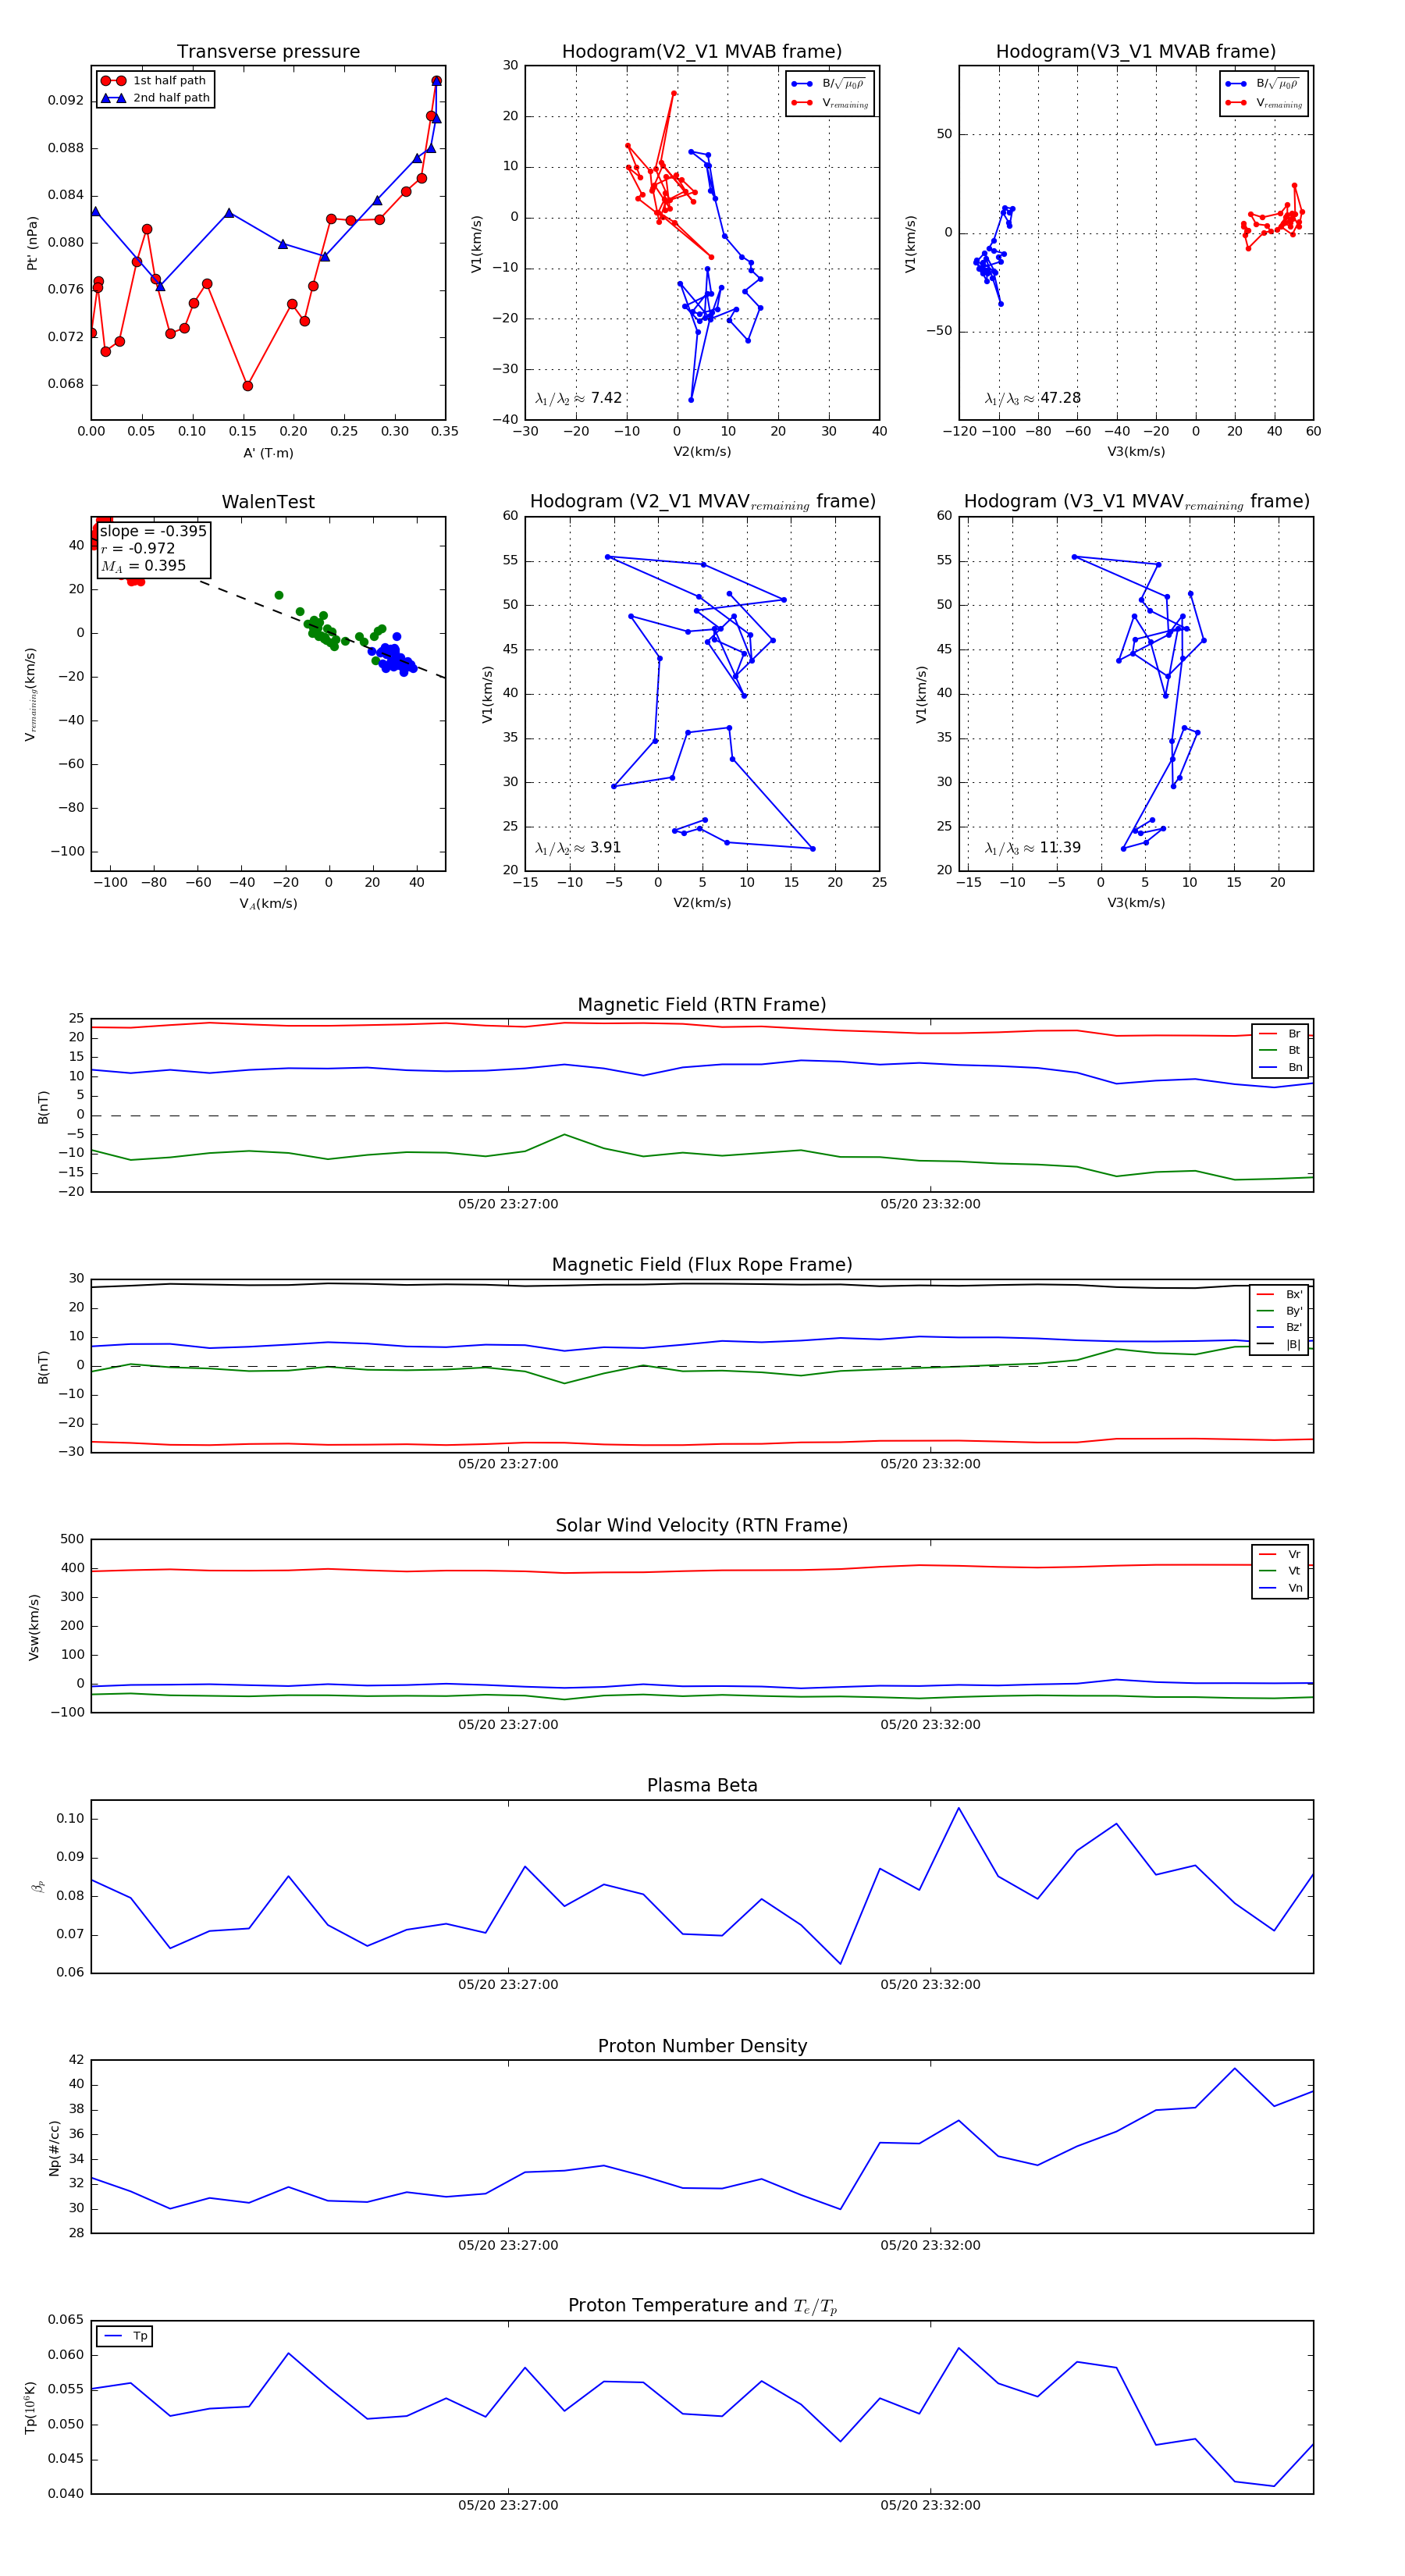Click 'Hodogram(V2_V1 MVAB frame)' title
Image resolution: width=1405 pixels, height=2576 pixels.
click(x=702, y=52)
